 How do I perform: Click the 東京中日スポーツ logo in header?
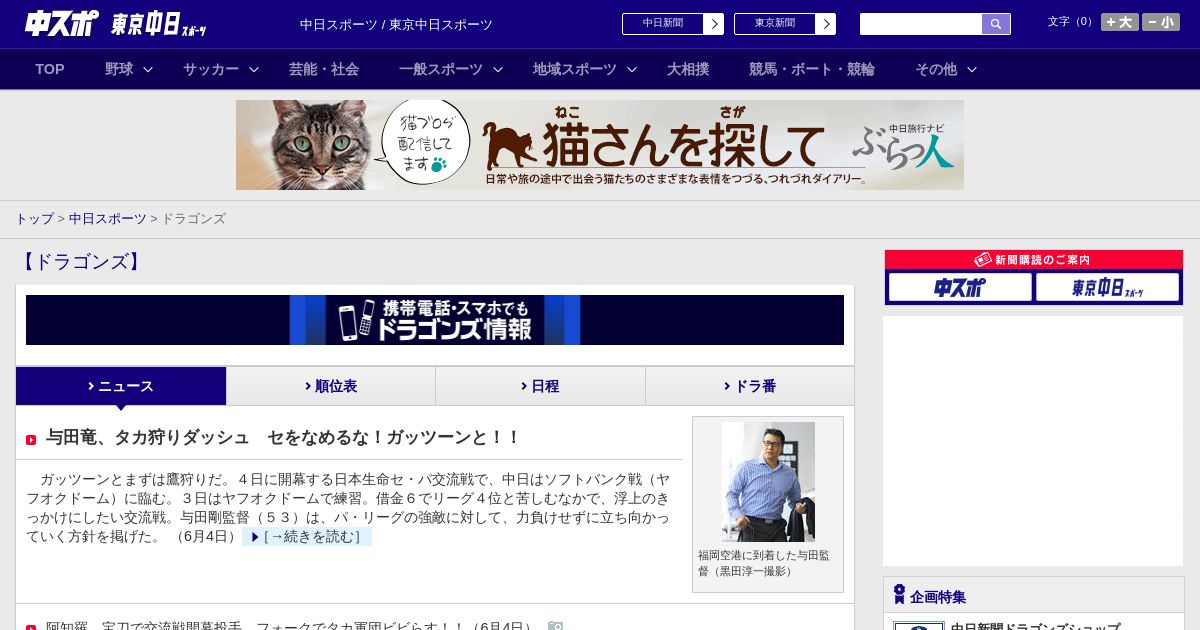[159, 24]
